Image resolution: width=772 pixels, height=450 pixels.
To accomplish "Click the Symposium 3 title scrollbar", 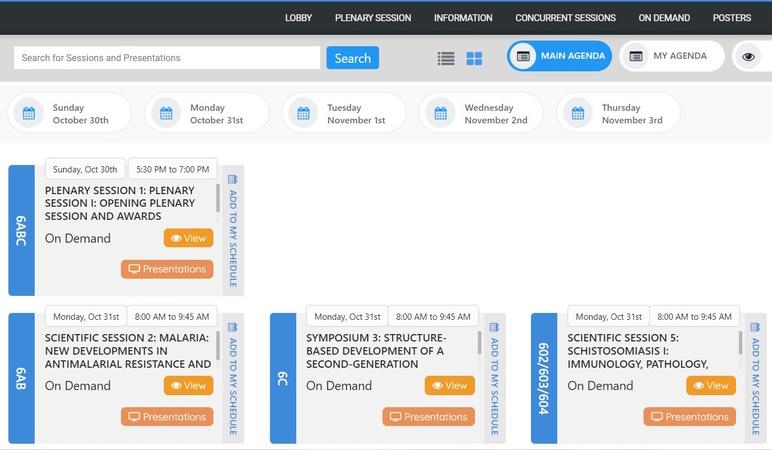I will coord(479,343).
